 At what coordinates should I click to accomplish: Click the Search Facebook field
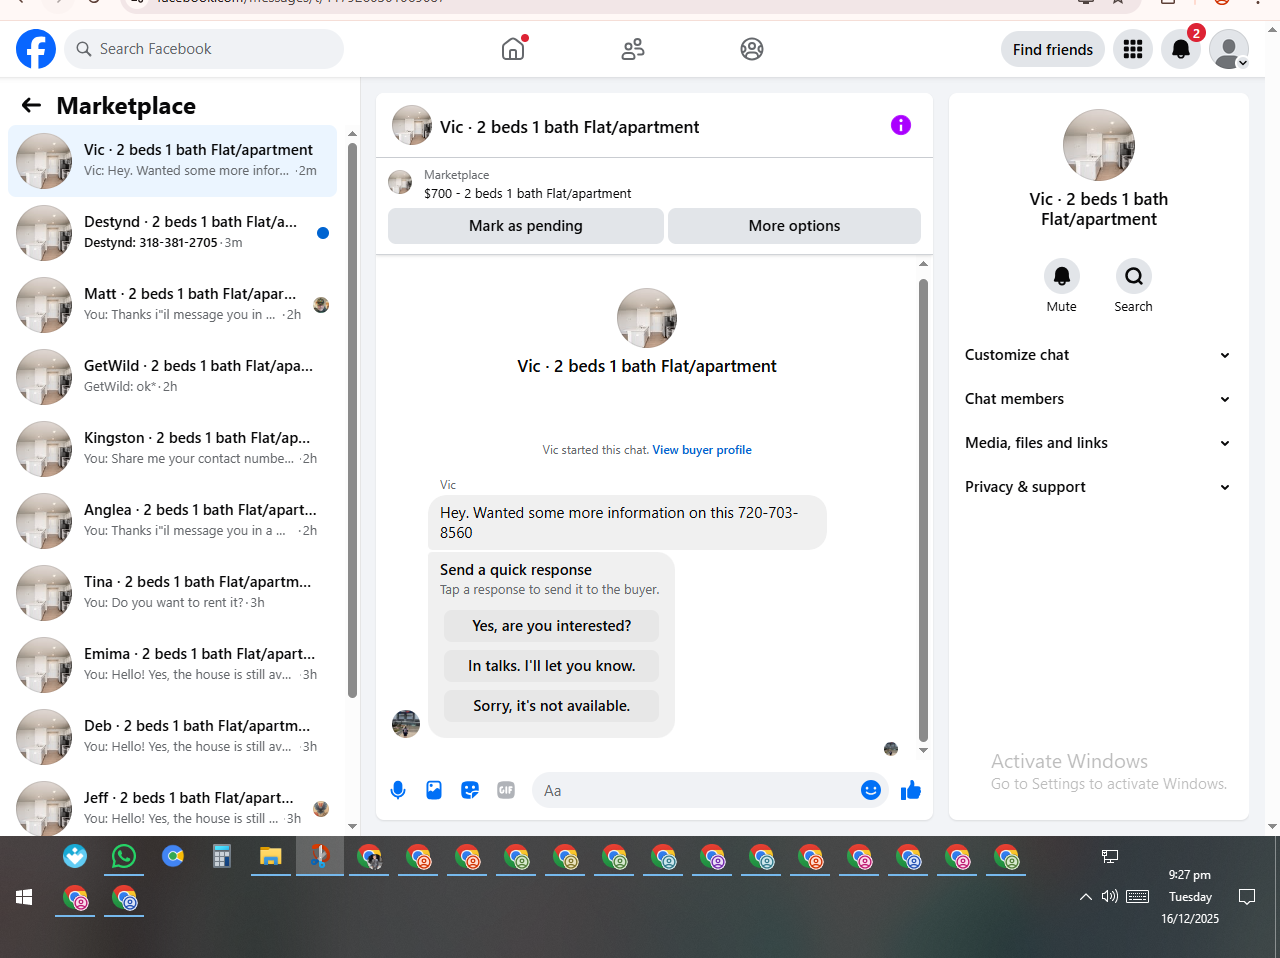click(204, 49)
